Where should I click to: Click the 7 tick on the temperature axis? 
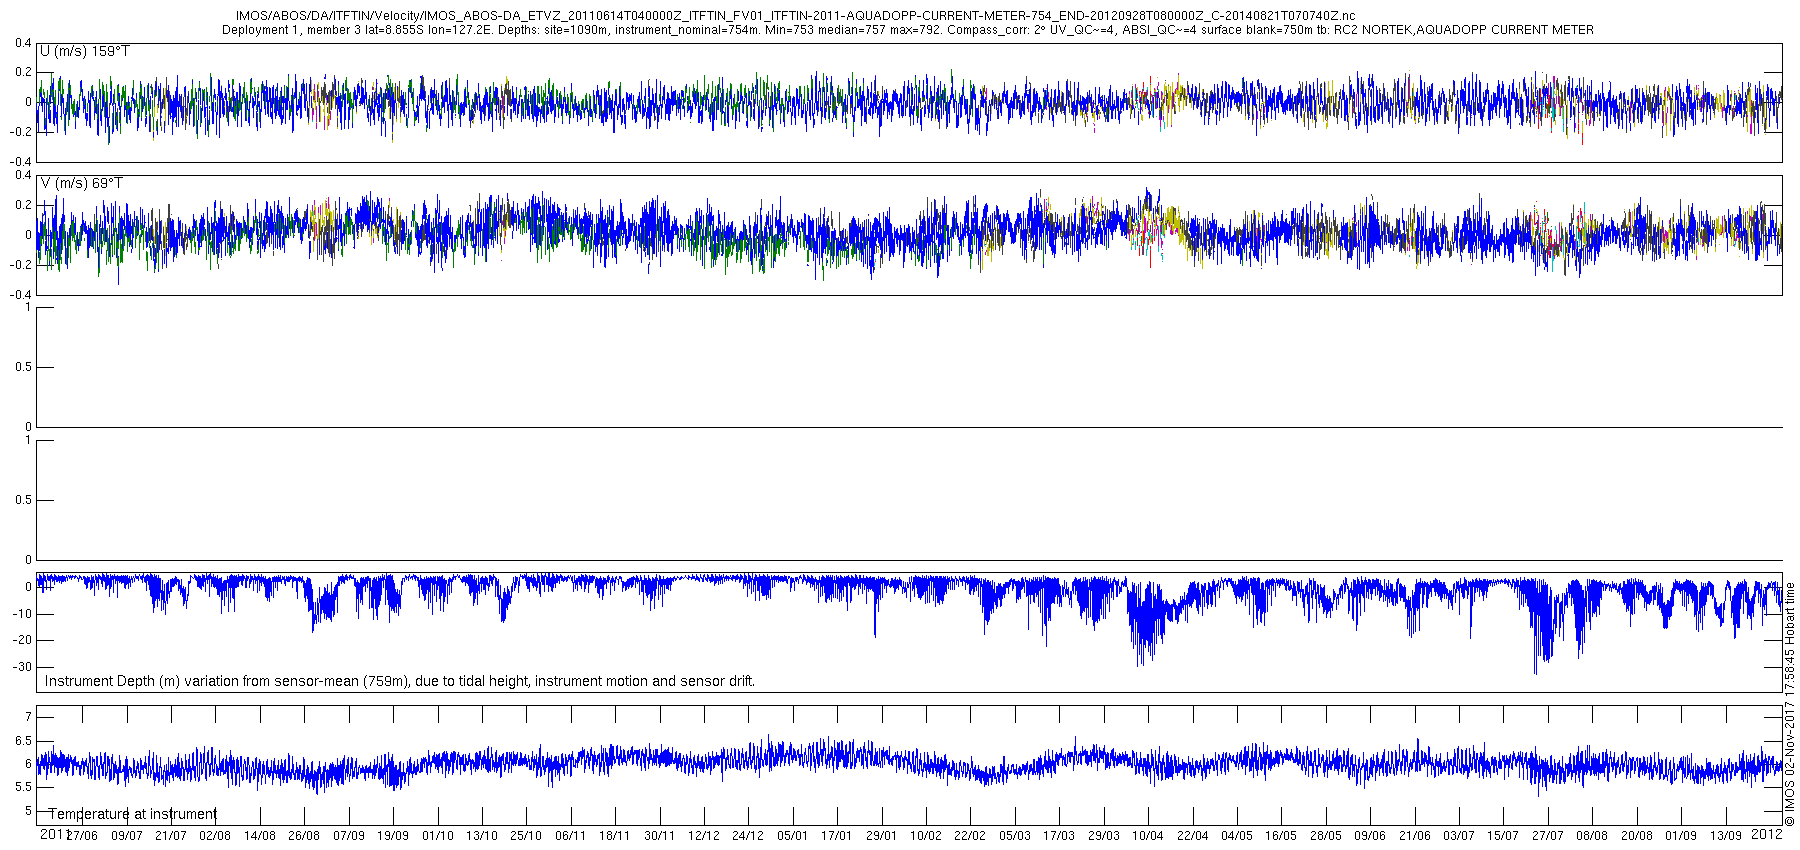tap(29, 717)
